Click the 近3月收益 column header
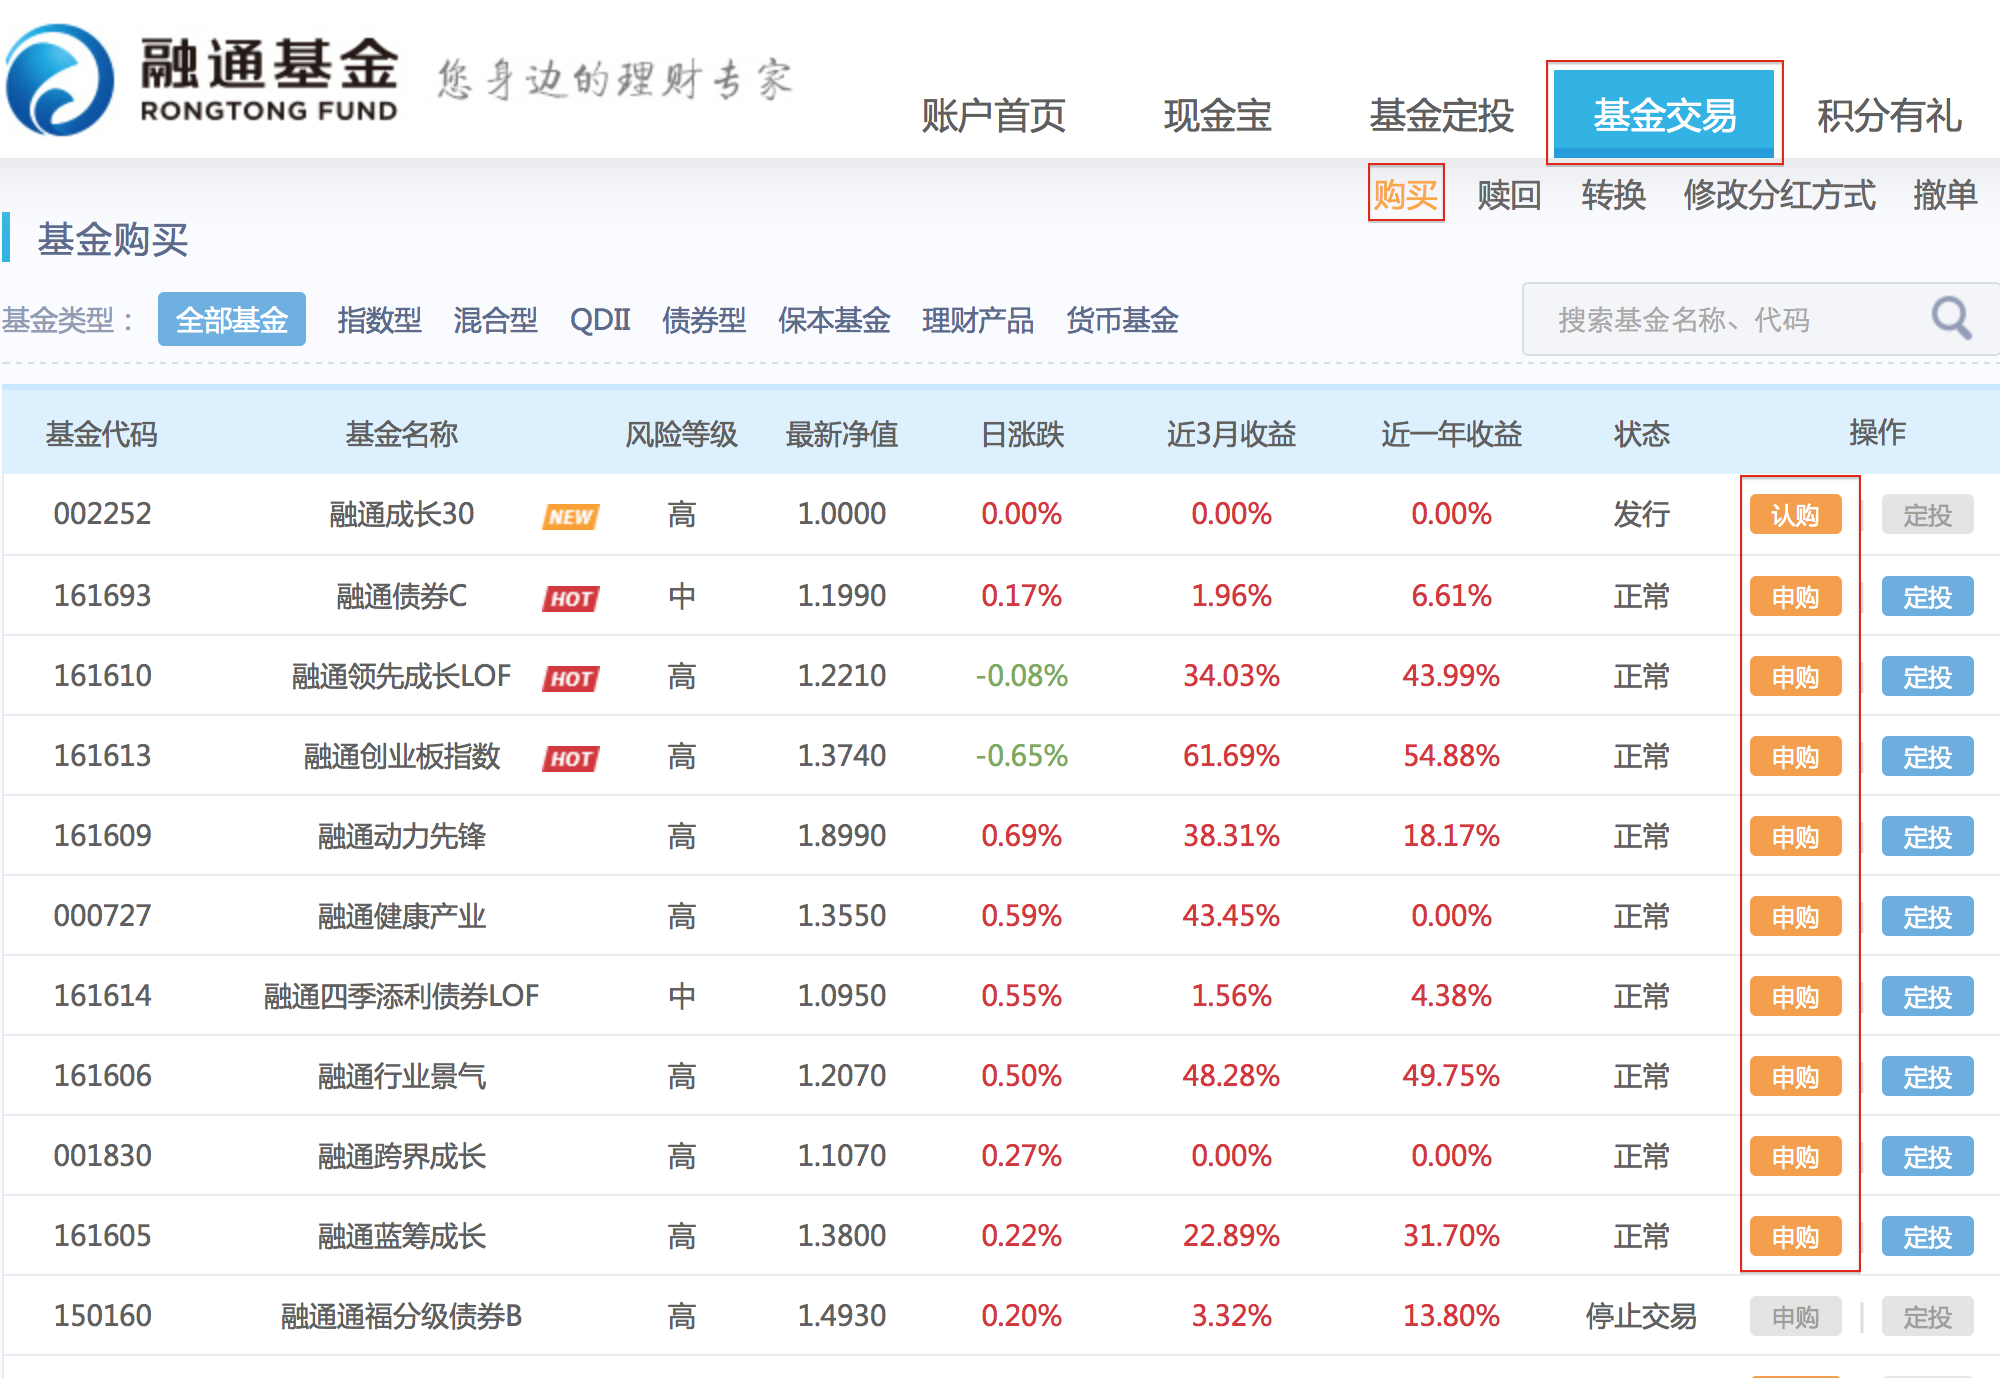Screen dimensions: 2000x1378 point(1231,434)
